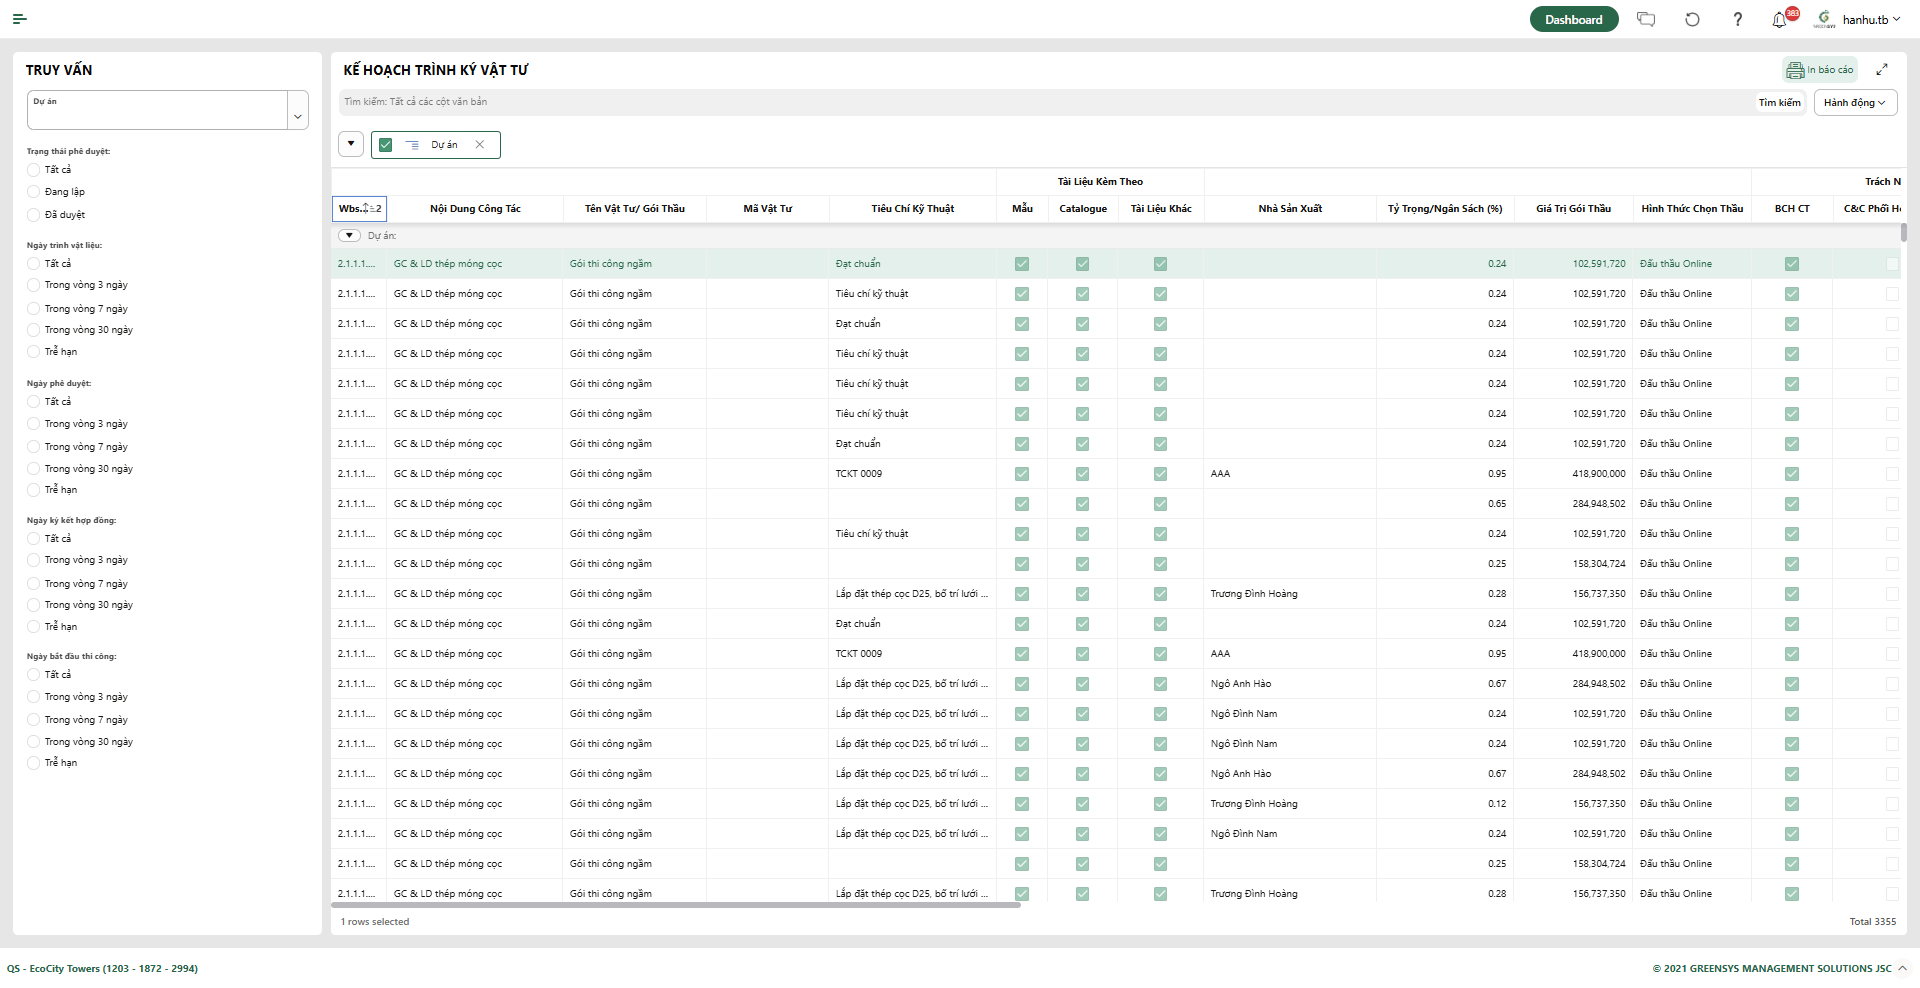Sort by Tên Vật Tư/ Gói Thầu column

[x=635, y=208]
